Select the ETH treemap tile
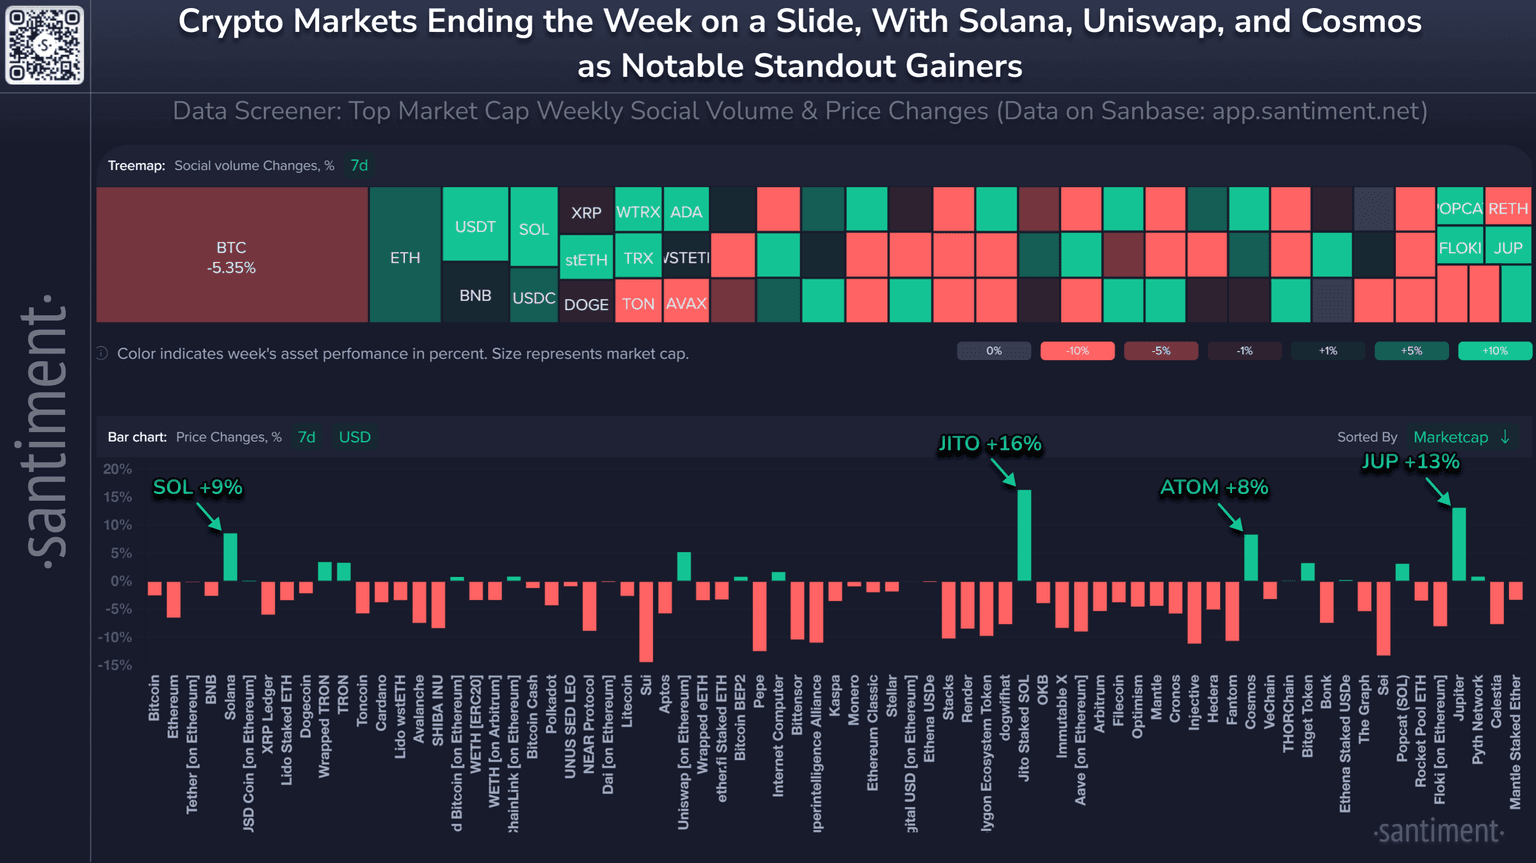 (405, 257)
